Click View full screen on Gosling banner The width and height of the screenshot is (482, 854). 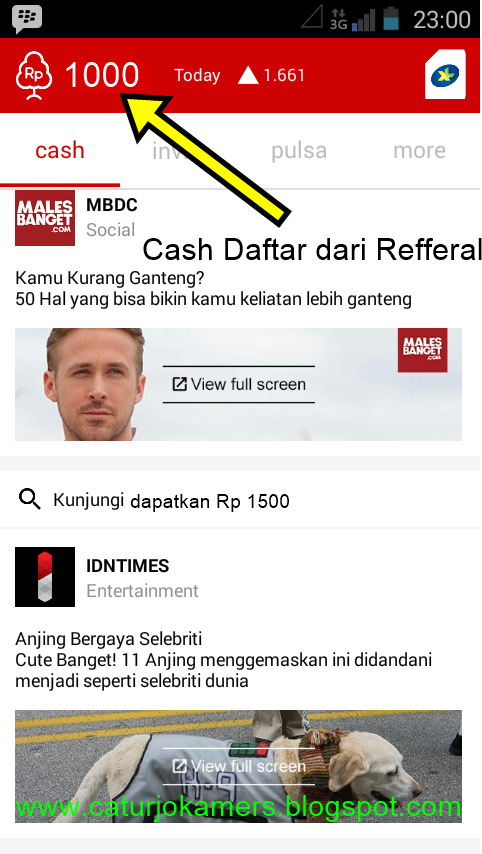click(239, 385)
